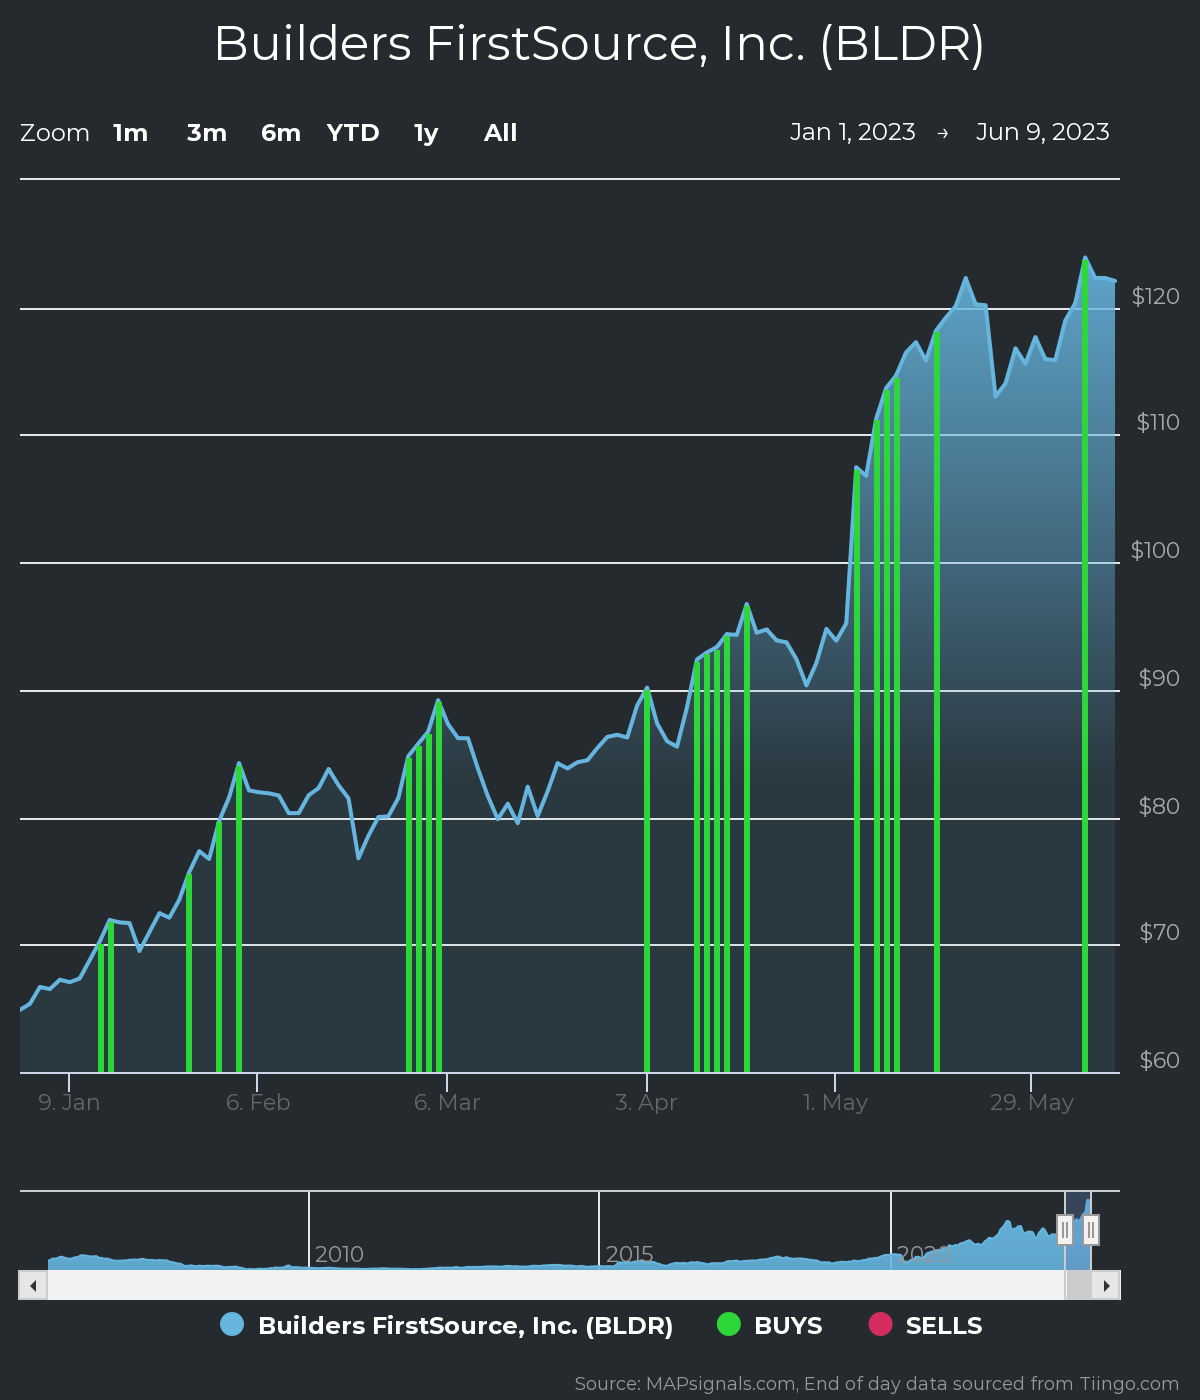Click the 9. Jan axis label
This screenshot has height=1400, width=1200.
pos(69,1102)
